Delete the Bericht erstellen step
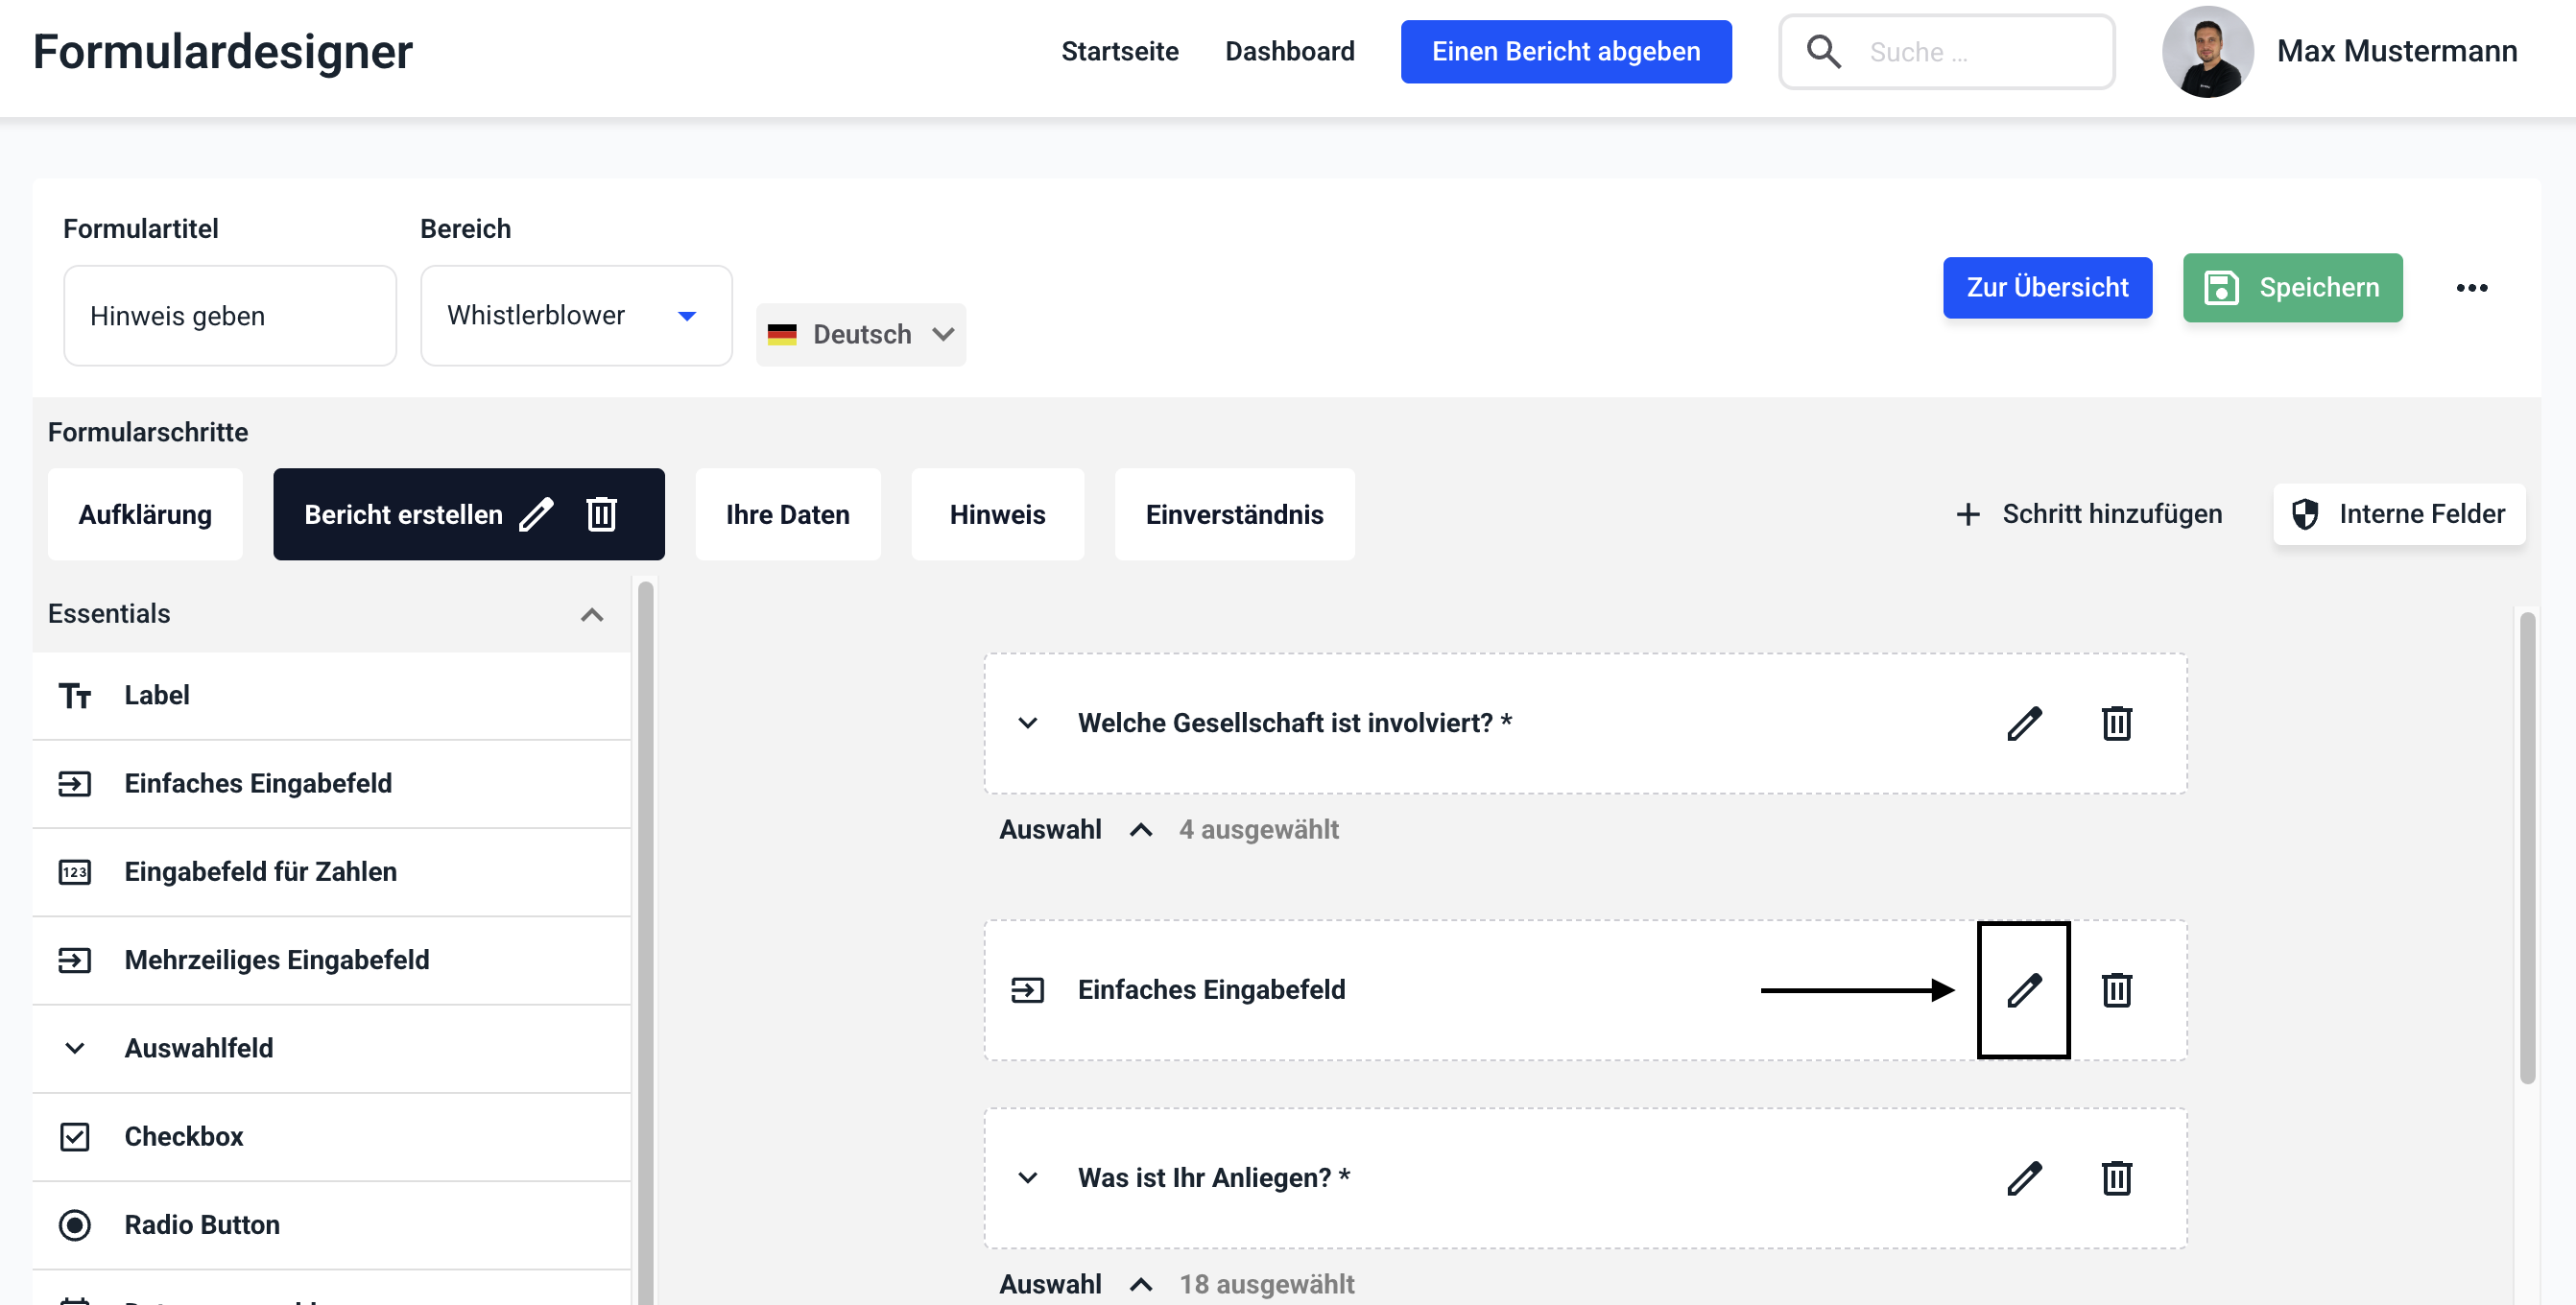Screen dimensions: 2576x1305 (x=601, y=514)
